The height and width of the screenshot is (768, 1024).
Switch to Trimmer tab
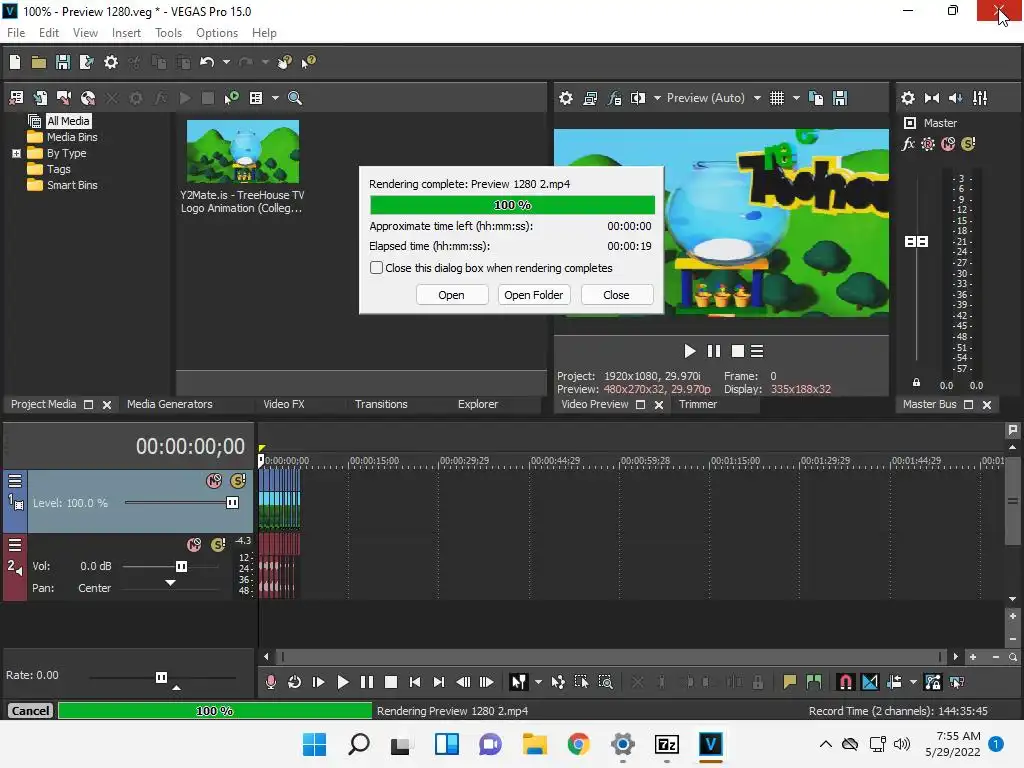697,404
